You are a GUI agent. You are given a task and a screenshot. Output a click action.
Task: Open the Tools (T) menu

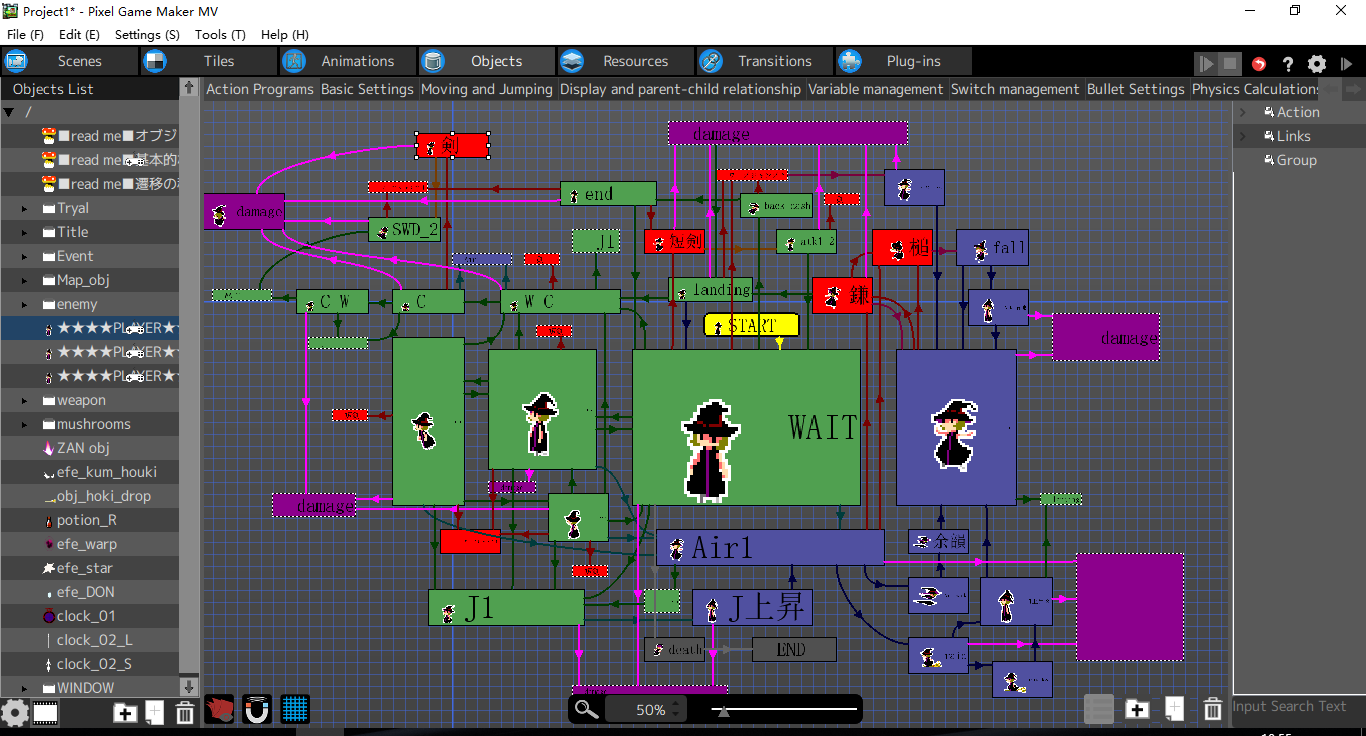(220, 34)
